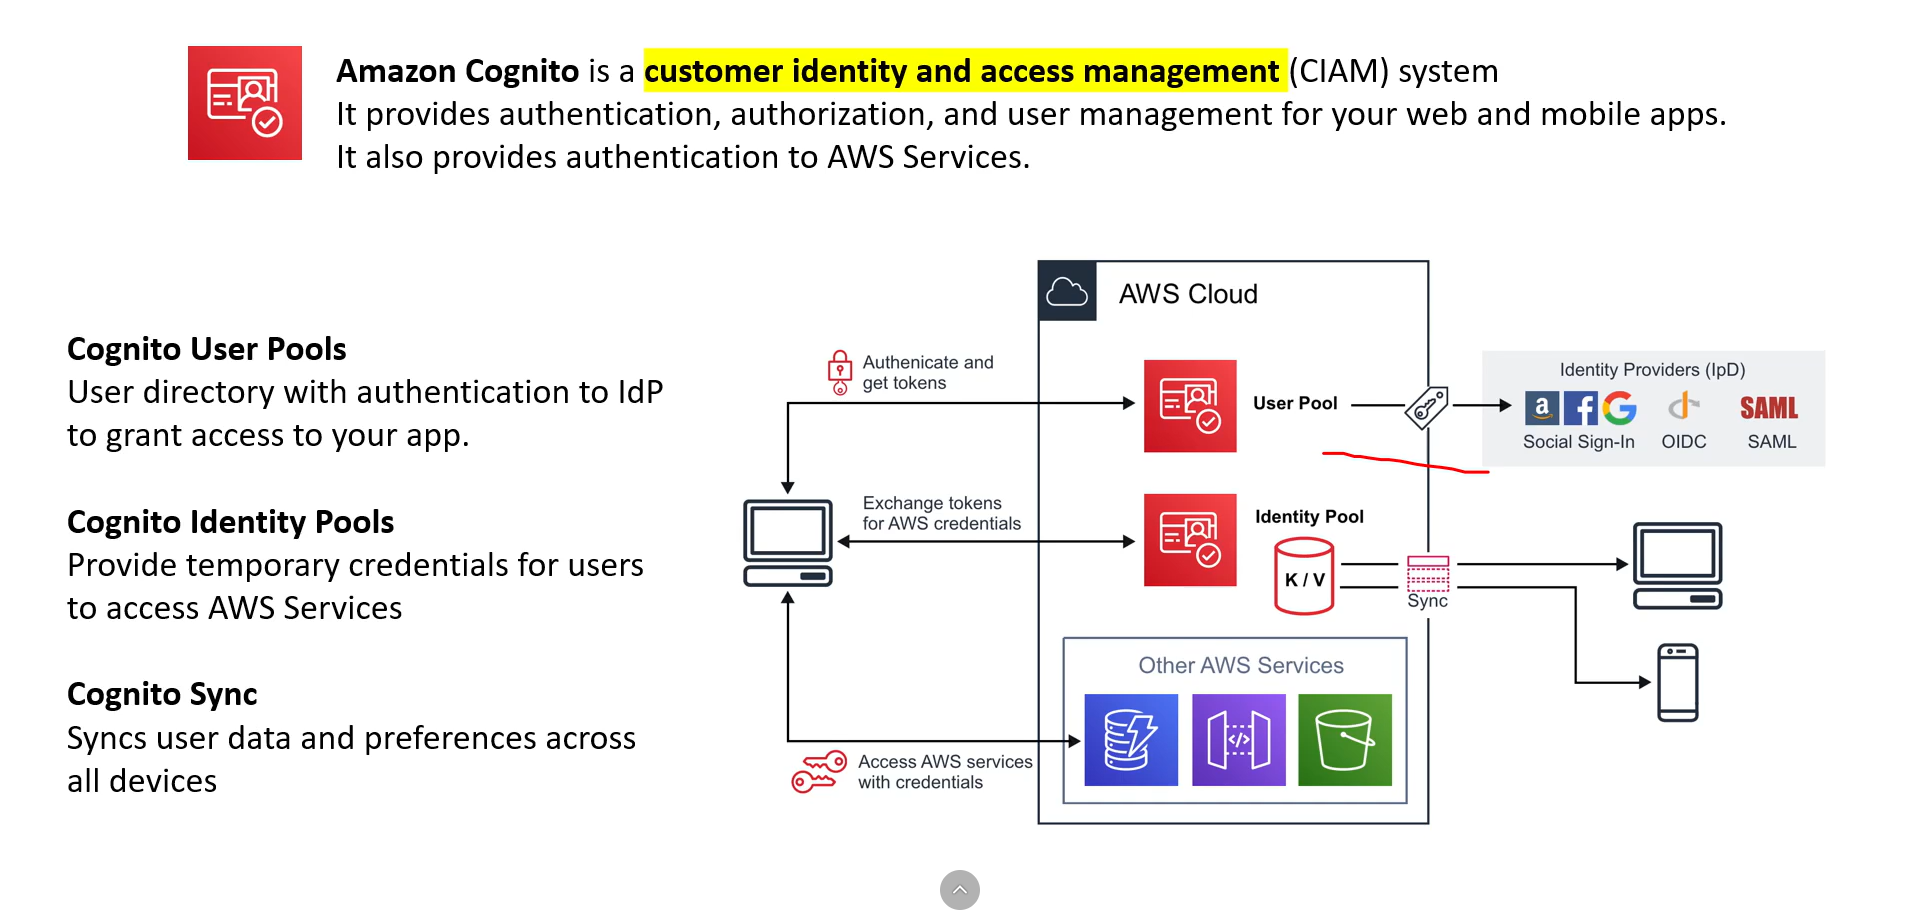Click the AWS Cloud icon in diagram header
Viewport: 1918px width, 917px height.
tap(1067, 292)
